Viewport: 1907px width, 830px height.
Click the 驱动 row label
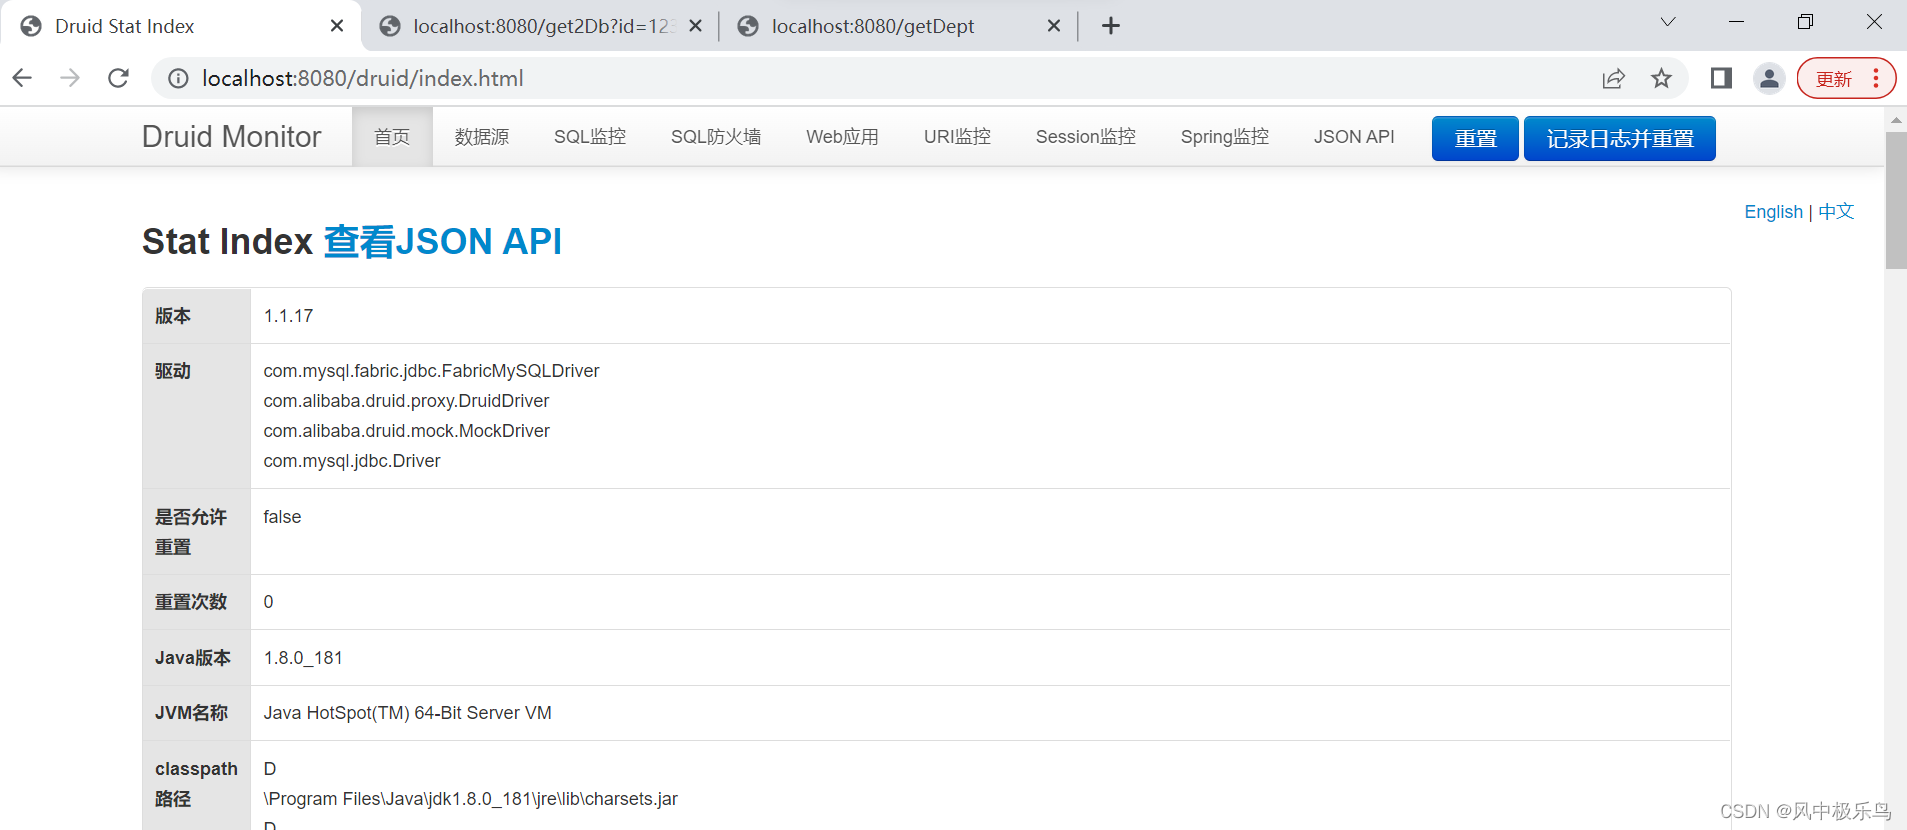click(x=173, y=371)
